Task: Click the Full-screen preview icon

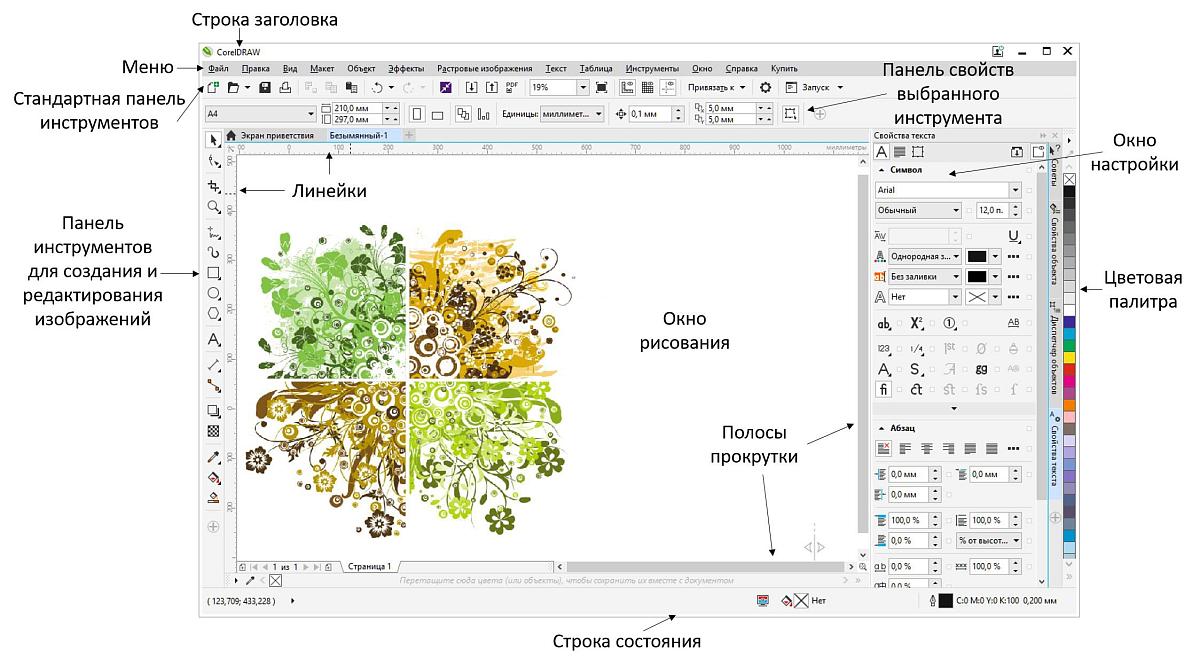Action: [x=601, y=88]
